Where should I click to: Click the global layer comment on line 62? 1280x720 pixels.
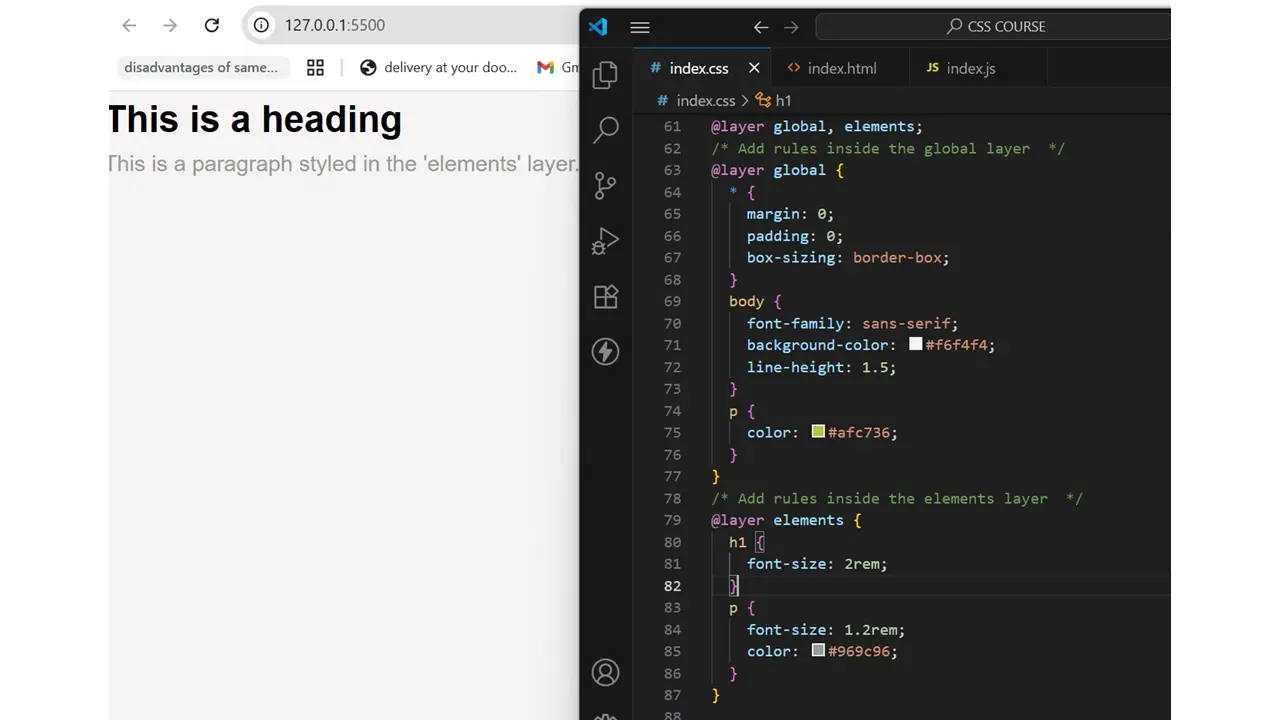click(888, 148)
